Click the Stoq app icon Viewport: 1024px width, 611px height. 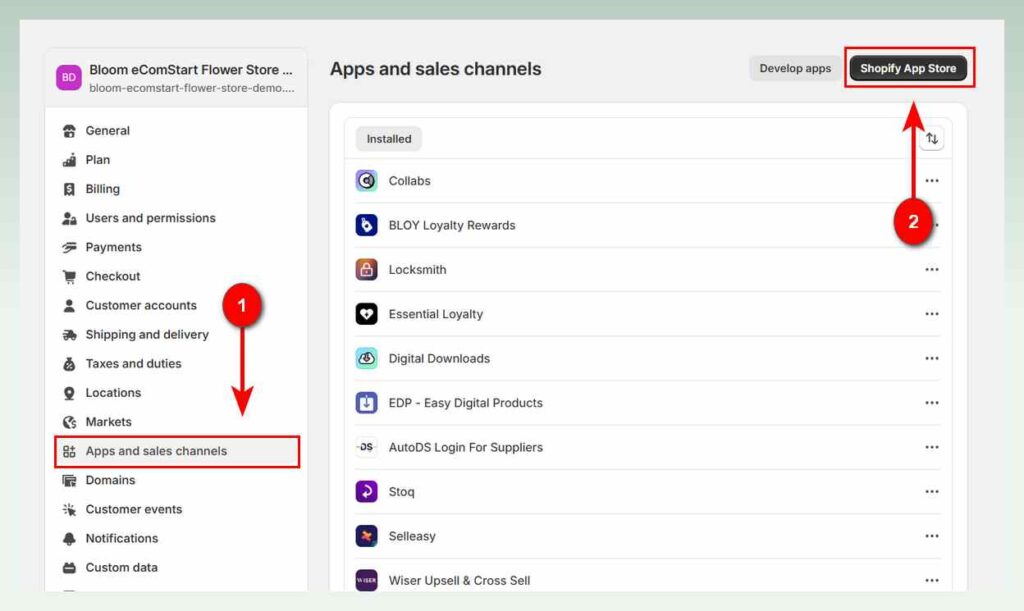(366, 491)
